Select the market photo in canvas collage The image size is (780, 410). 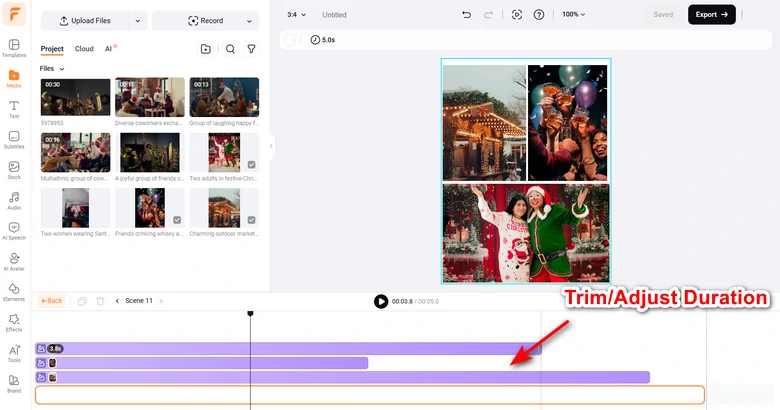(x=485, y=123)
